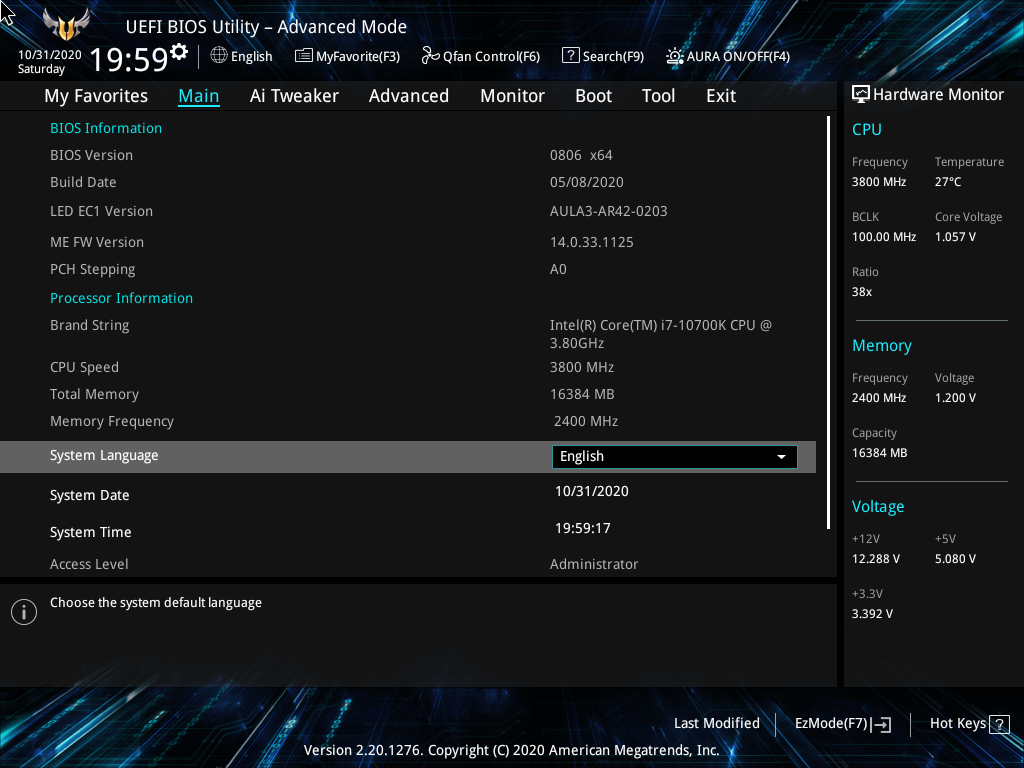The height and width of the screenshot is (768, 1024).
Task: Toggle AURA ON/OFF light icon
Action: click(675, 56)
